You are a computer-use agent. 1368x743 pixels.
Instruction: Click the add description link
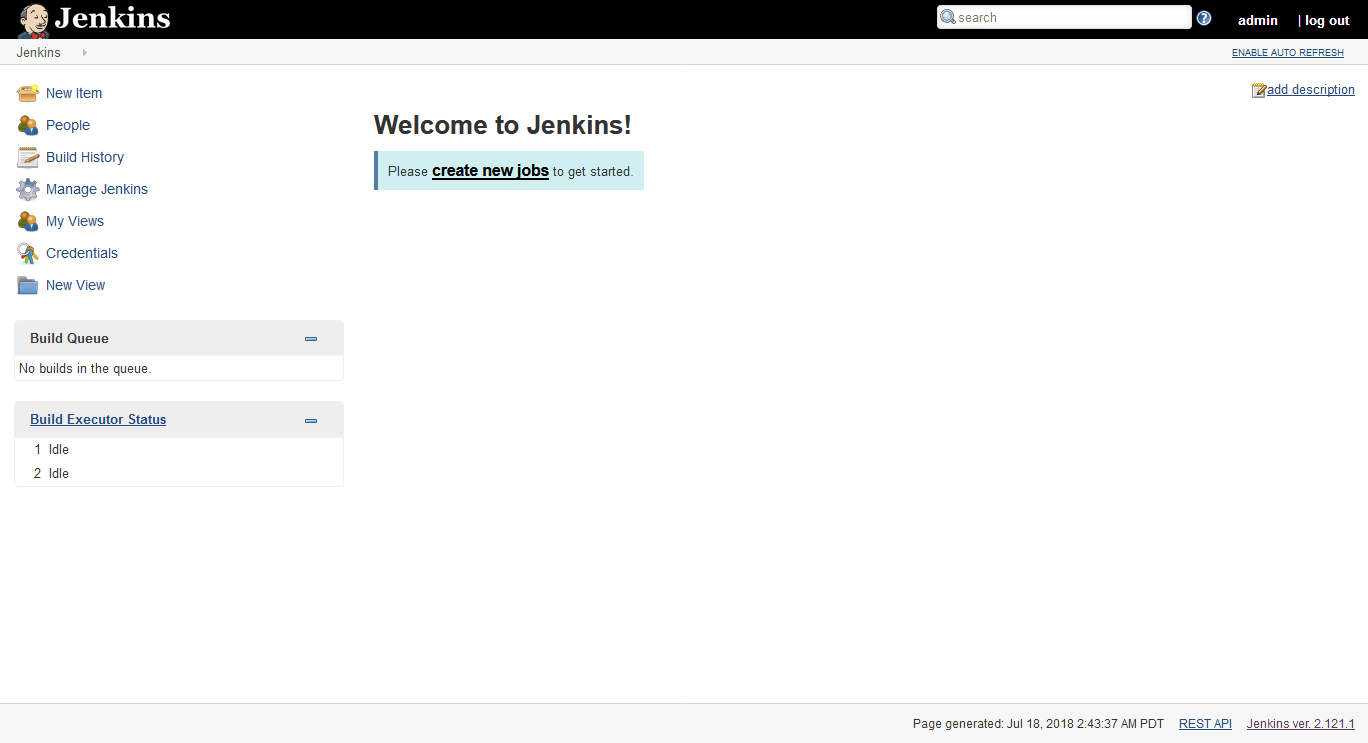1311,90
